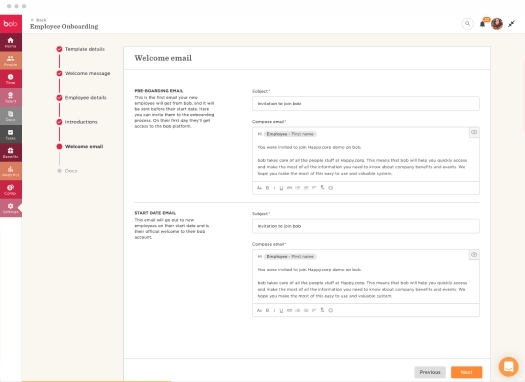Screen dimensions: 525x382
Task: Insert numbered list in start date email
Action: click(306, 310)
